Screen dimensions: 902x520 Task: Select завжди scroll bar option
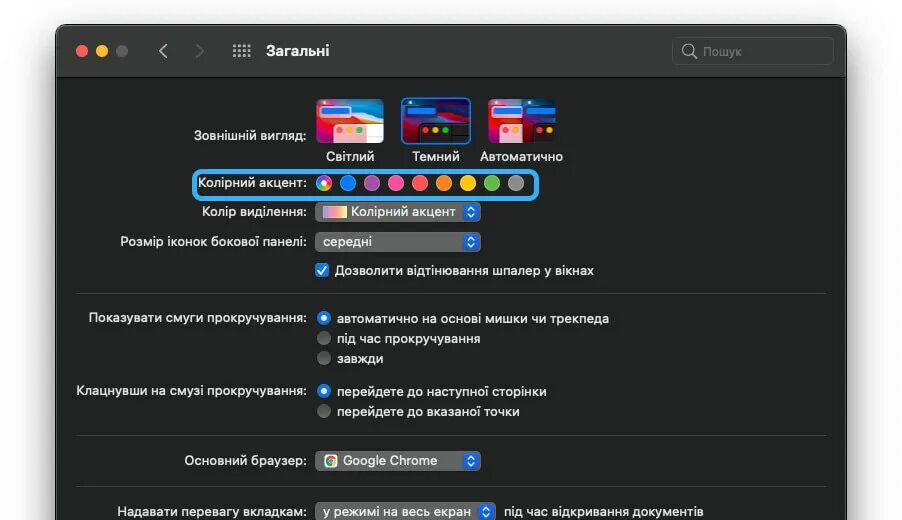click(324, 358)
